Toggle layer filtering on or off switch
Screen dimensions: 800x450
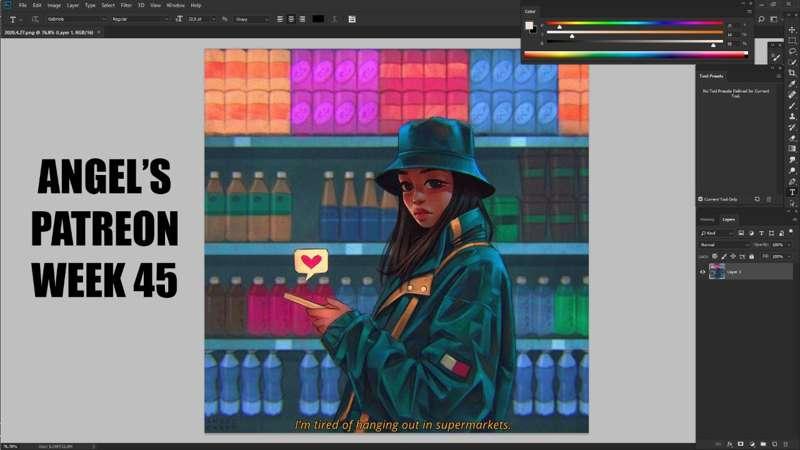790,233
